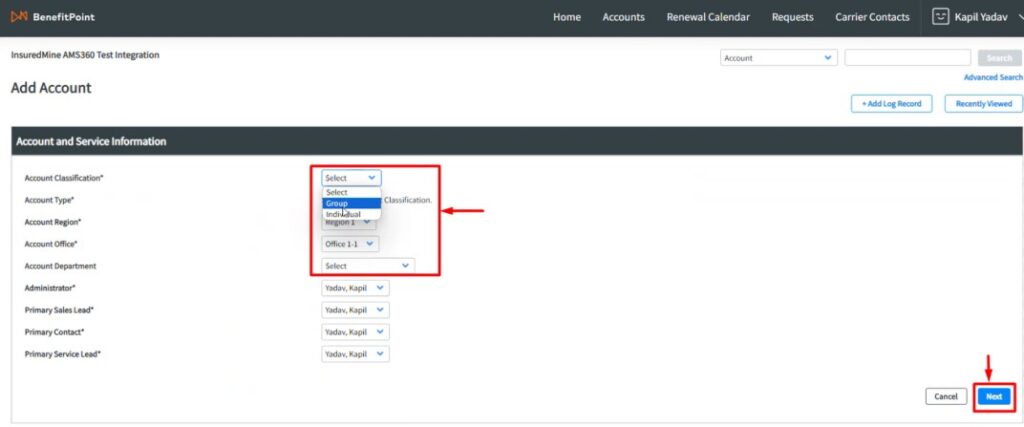Click the BenefitPoint logo icon

click(x=19, y=17)
